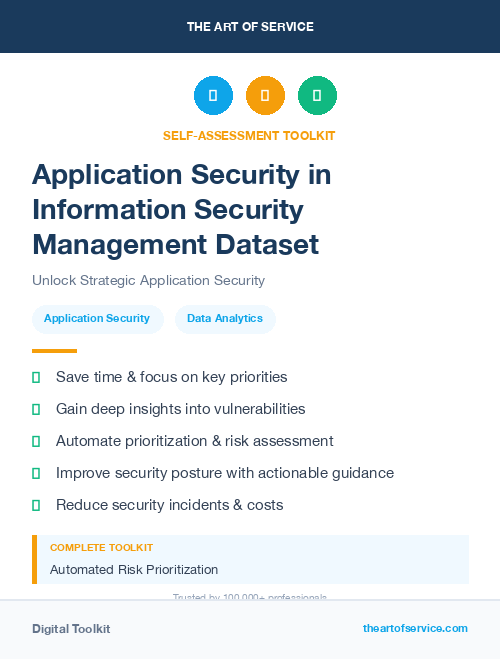
Task: Click text Automate prioritization & risk assessment
Action: point(195,441)
